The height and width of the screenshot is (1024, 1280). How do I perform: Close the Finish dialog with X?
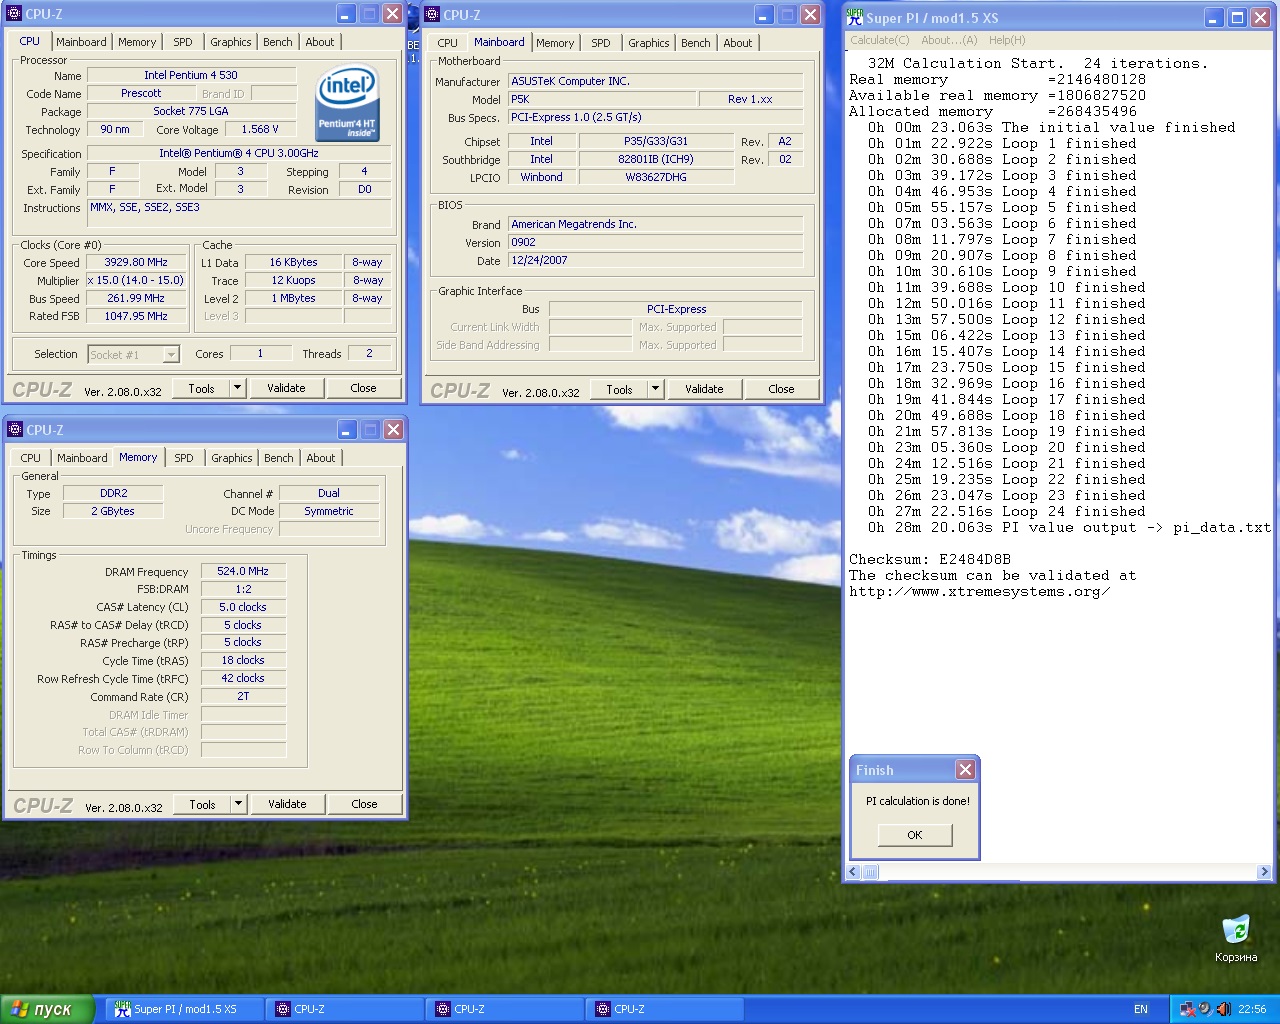pos(965,769)
